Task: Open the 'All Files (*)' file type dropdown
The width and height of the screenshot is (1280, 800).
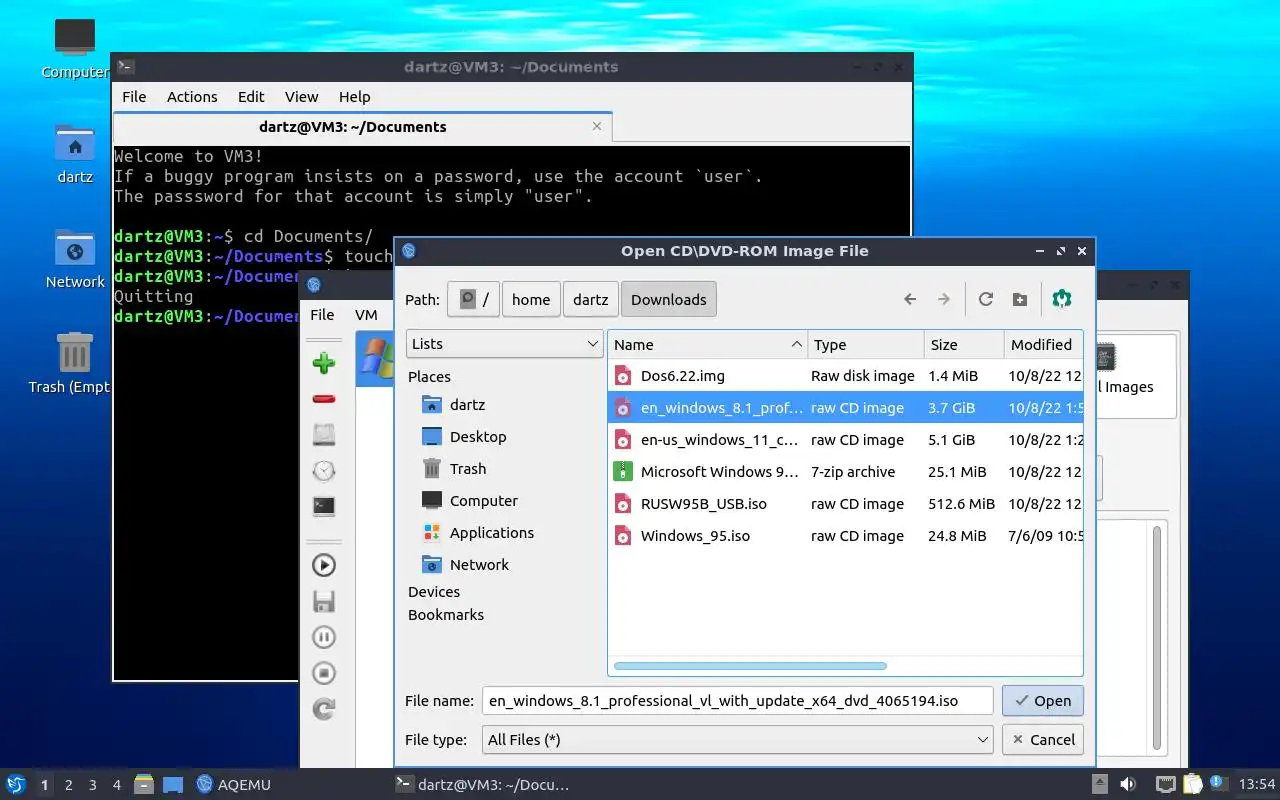Action: 737,740
